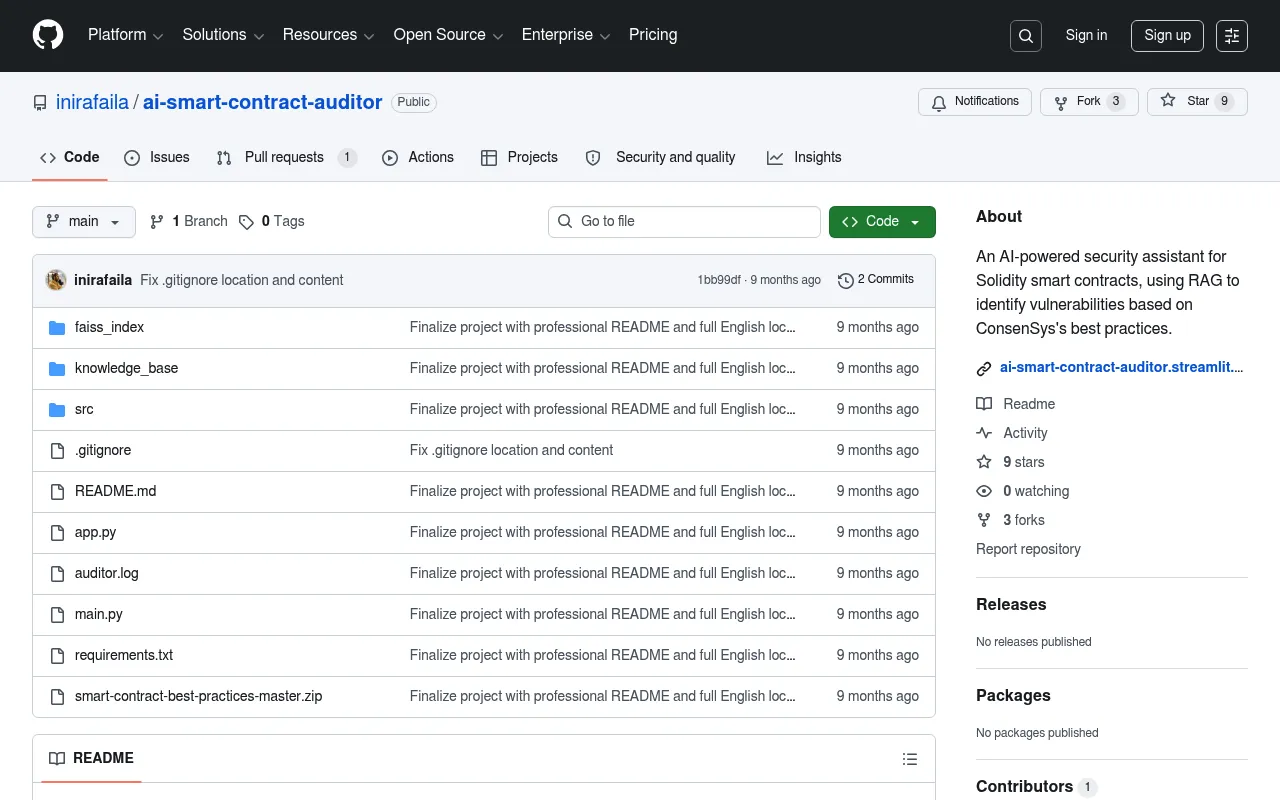Switch to Security and quality tab
Screen dimensions: 1280x800
661,158
